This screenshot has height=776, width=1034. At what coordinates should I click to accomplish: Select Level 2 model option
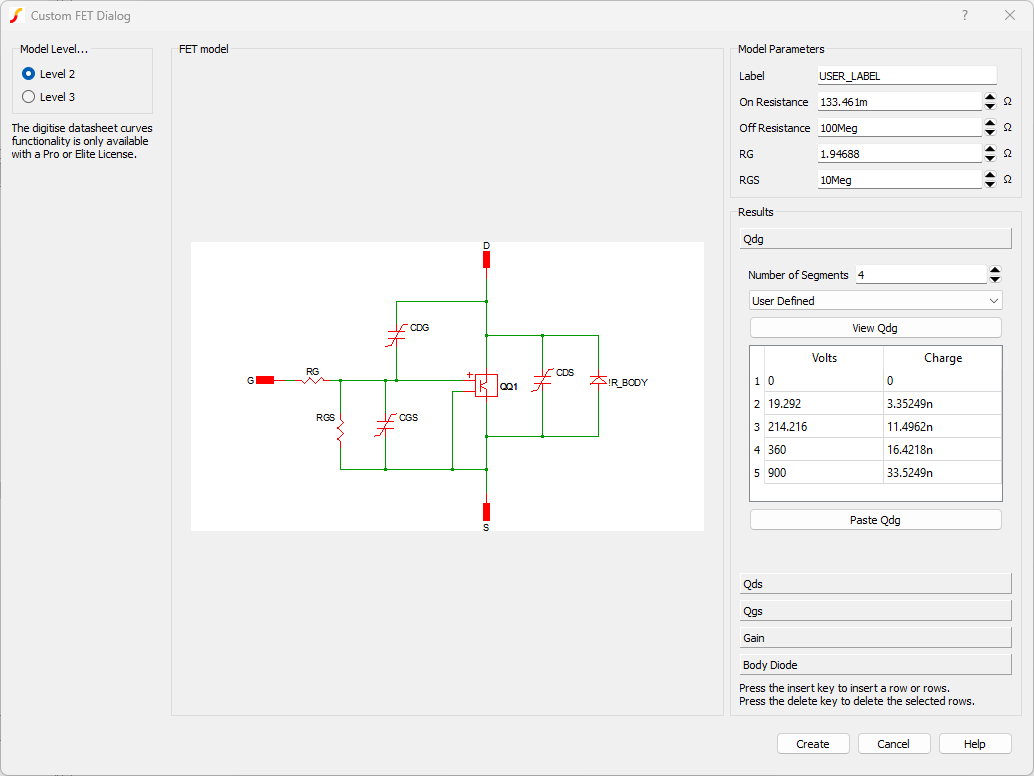[x=29, y=74]
